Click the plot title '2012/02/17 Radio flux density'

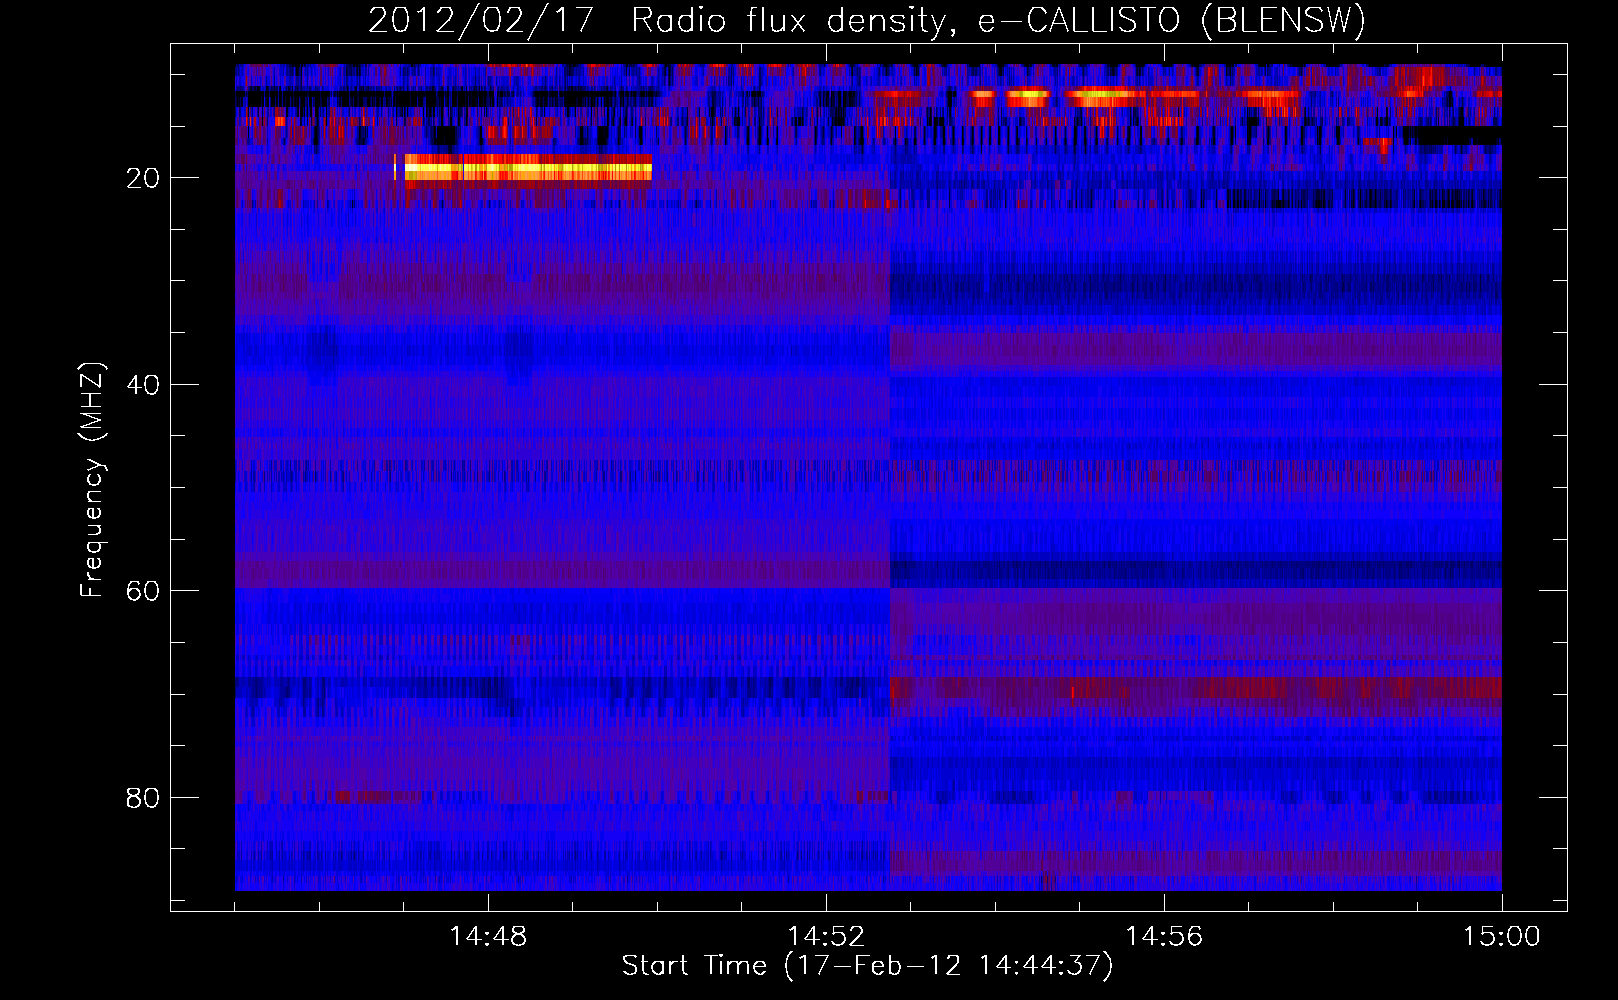point(866,20)
